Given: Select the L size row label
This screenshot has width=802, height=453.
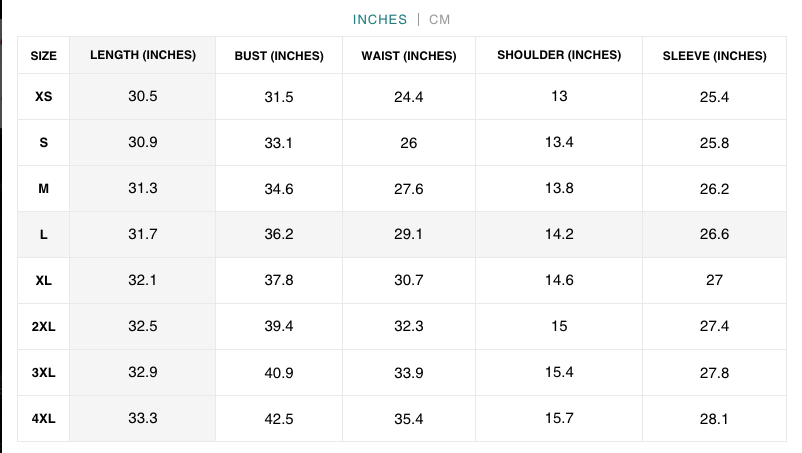Looking at the screenshot, I should click(x=44, y=235).
